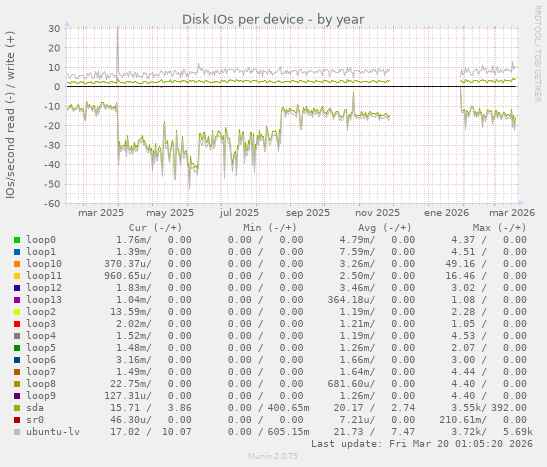Viewport: 547px width, 467px height.
Task: Select the loop7 legend label
Action: (x=41, y=372)
